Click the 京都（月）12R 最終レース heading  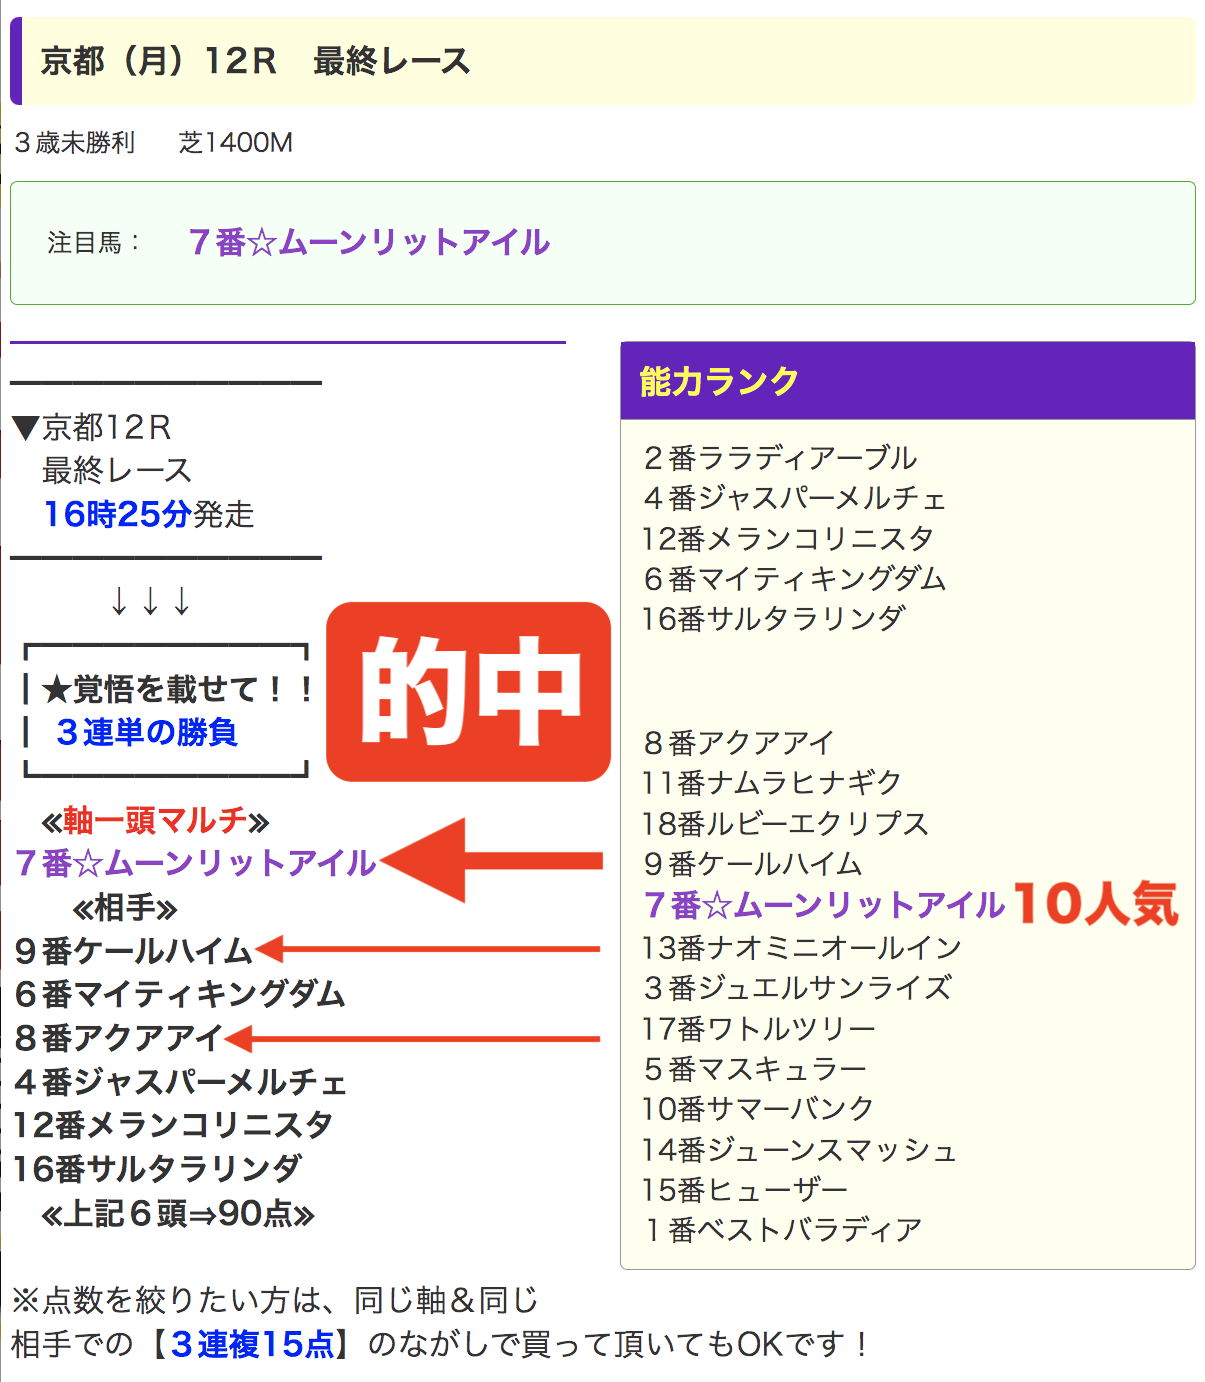255,61
